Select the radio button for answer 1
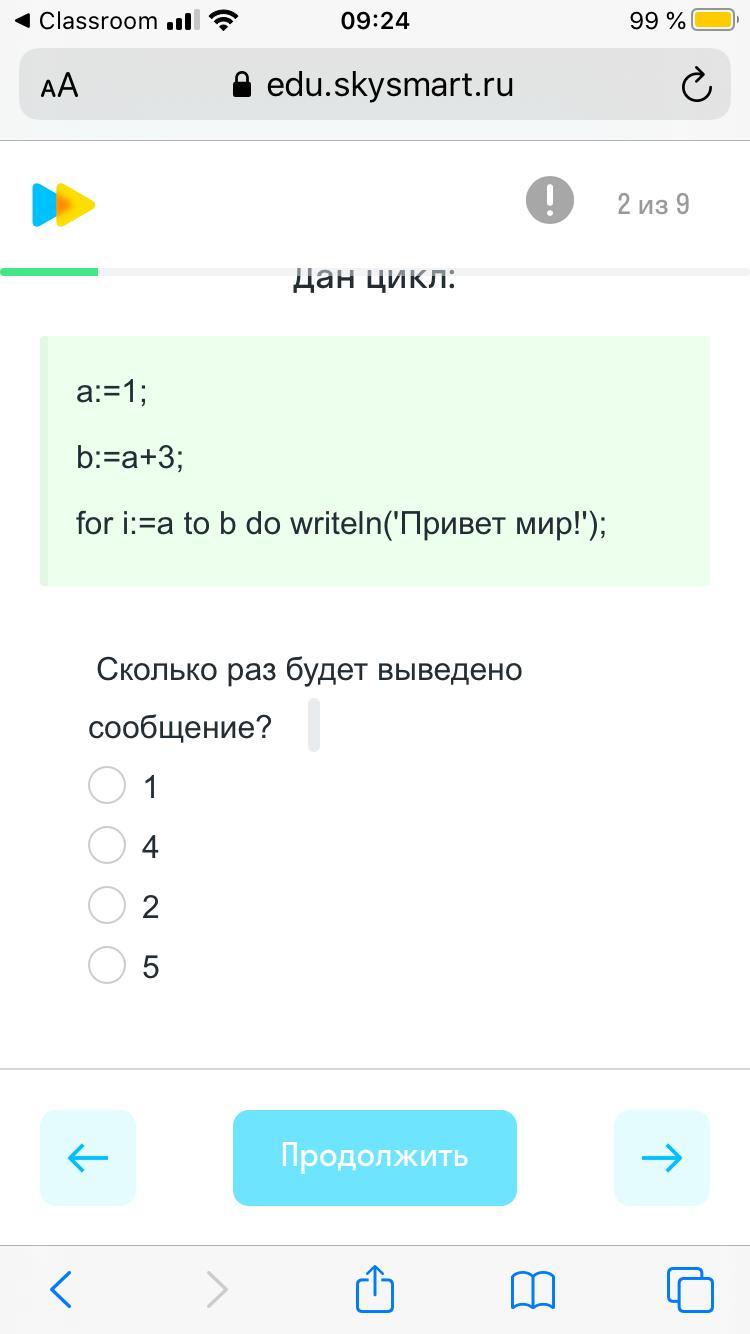 pos(107,785)
